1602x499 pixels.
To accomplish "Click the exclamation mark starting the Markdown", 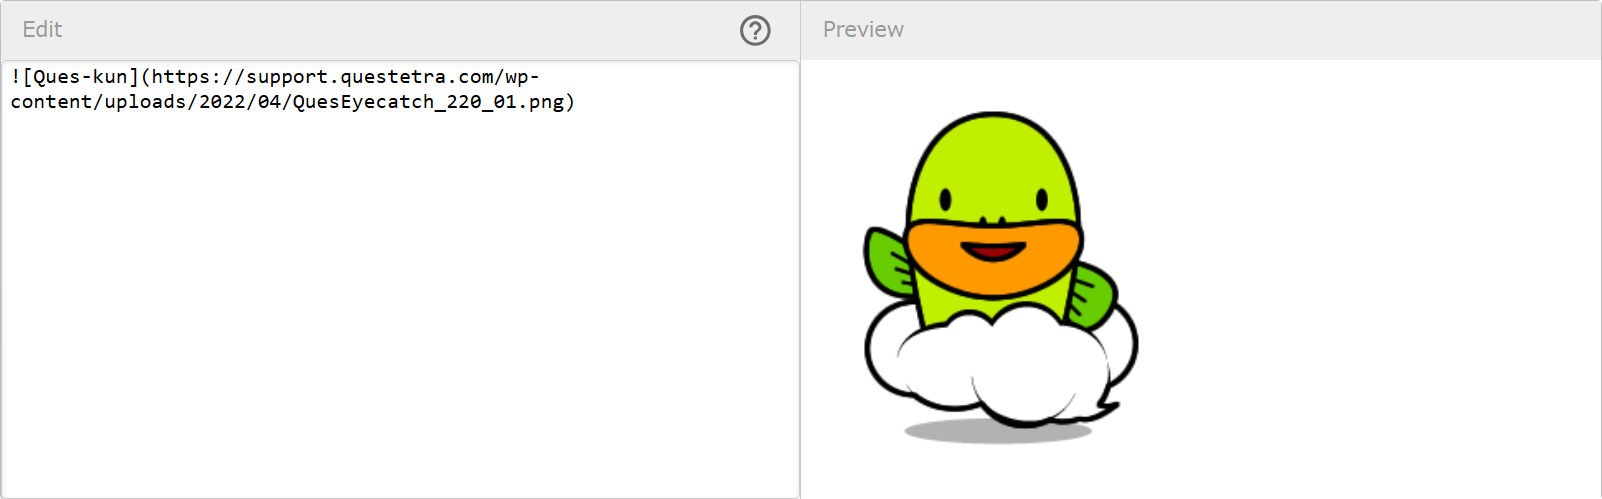I will pos(16,77).
